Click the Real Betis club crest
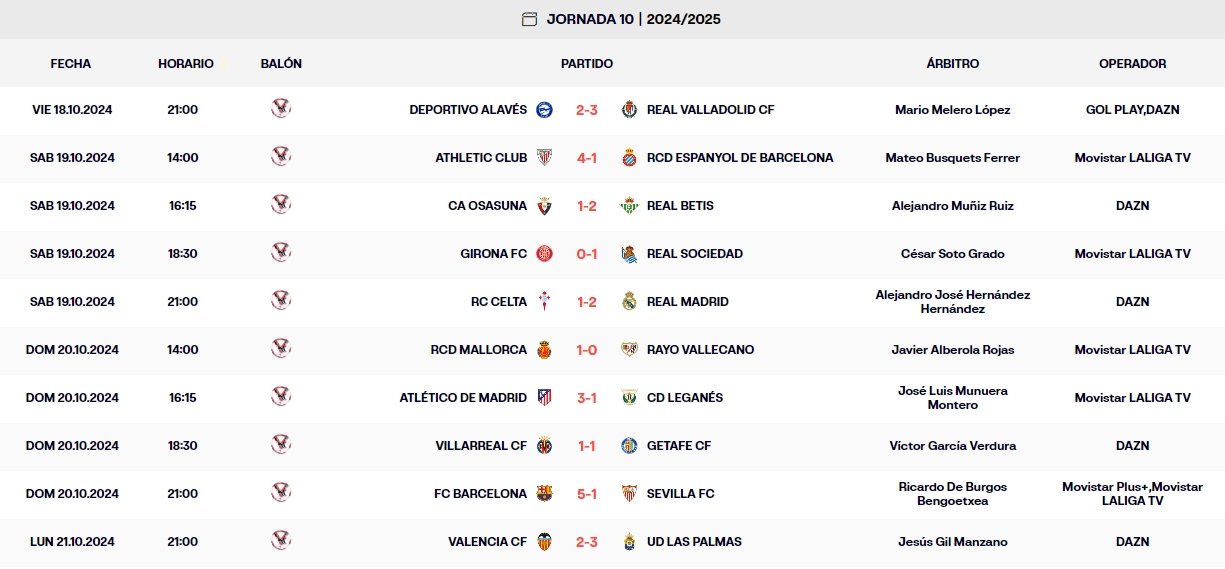The image size is (1225, 569). click(629, 206)
